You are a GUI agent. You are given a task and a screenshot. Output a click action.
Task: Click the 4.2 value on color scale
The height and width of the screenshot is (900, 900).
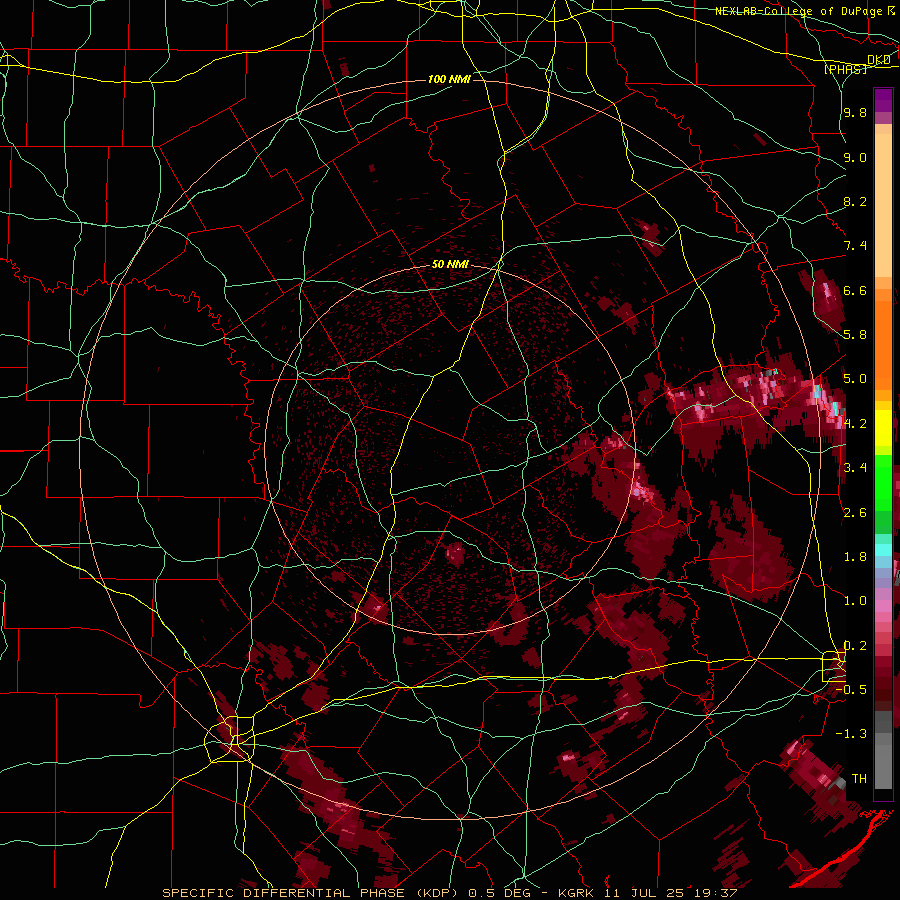click(855, 424)
